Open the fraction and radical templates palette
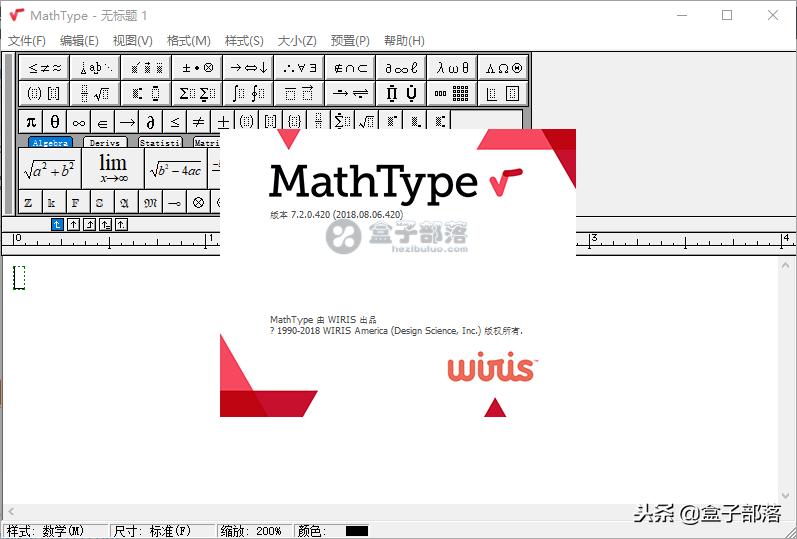This screenshot has width=797, height=539. (95, 93)
